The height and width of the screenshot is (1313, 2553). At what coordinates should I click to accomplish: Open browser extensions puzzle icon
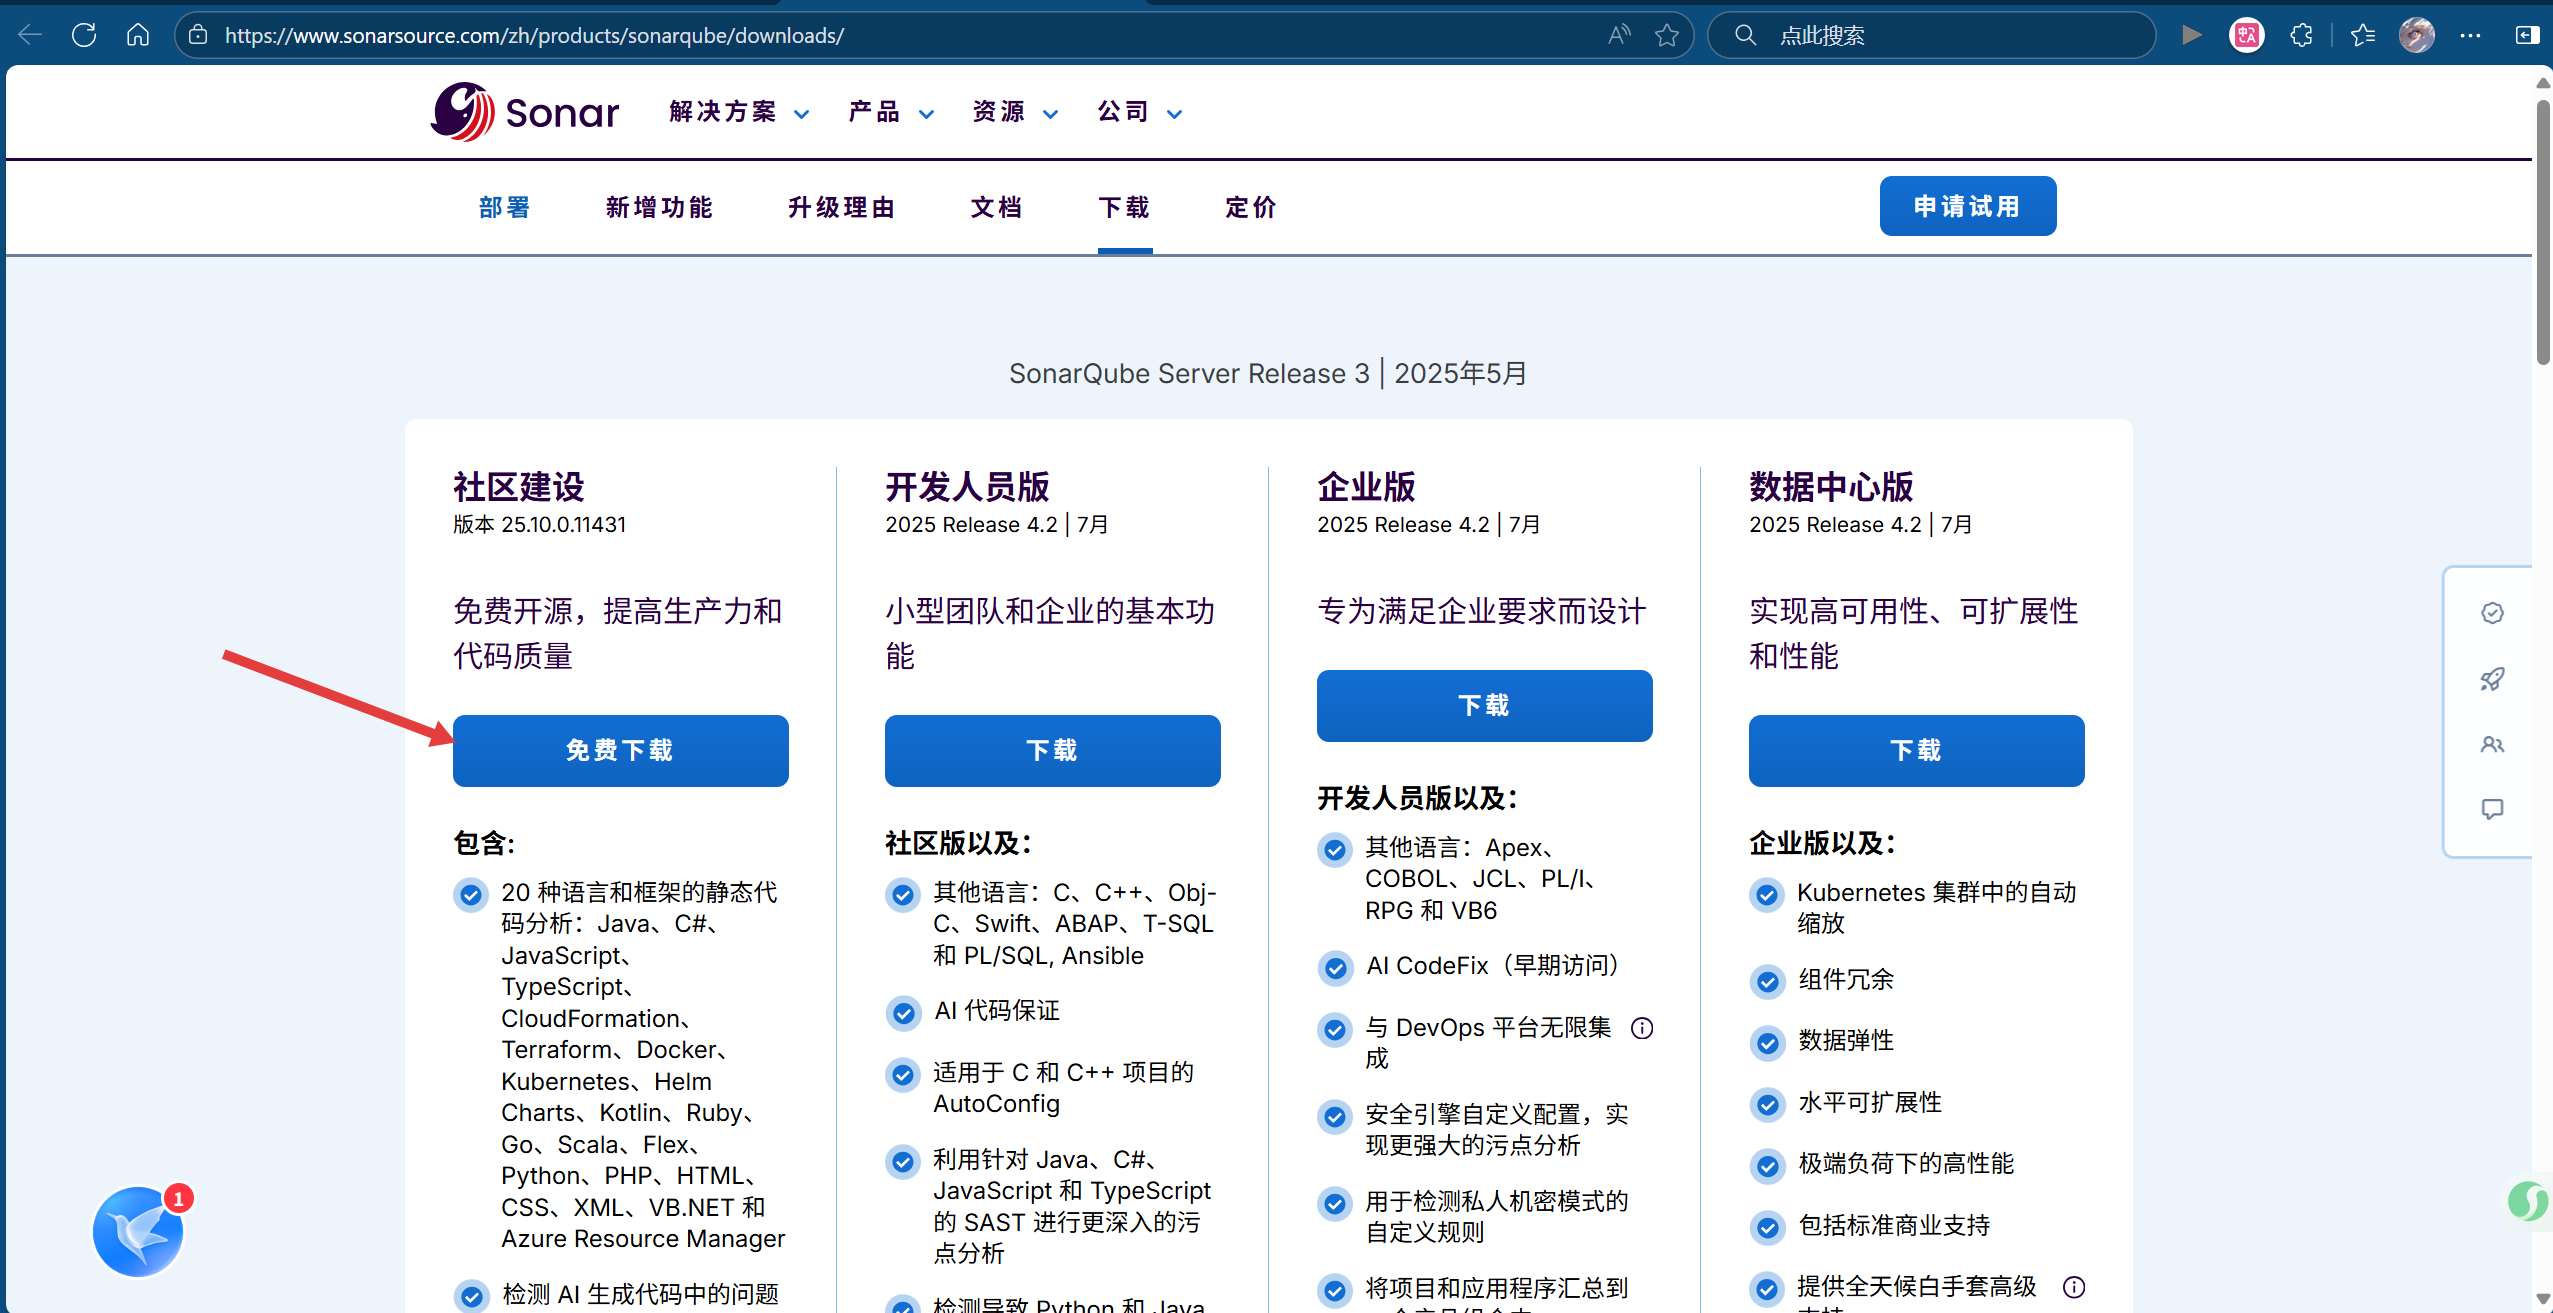click(2301, 35)
